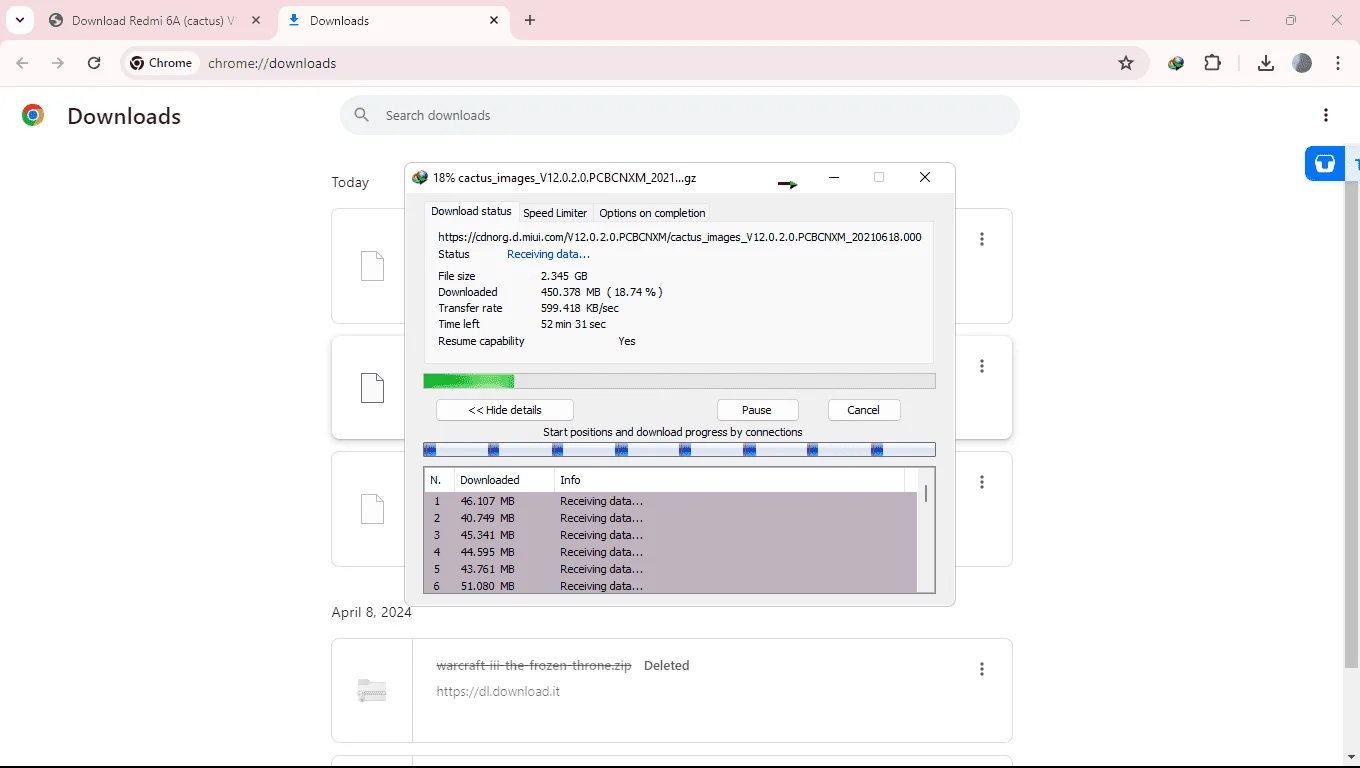This screenshot has width=1360, height=768.
Task: Select the Download status tab
Action: pos(471,211)
